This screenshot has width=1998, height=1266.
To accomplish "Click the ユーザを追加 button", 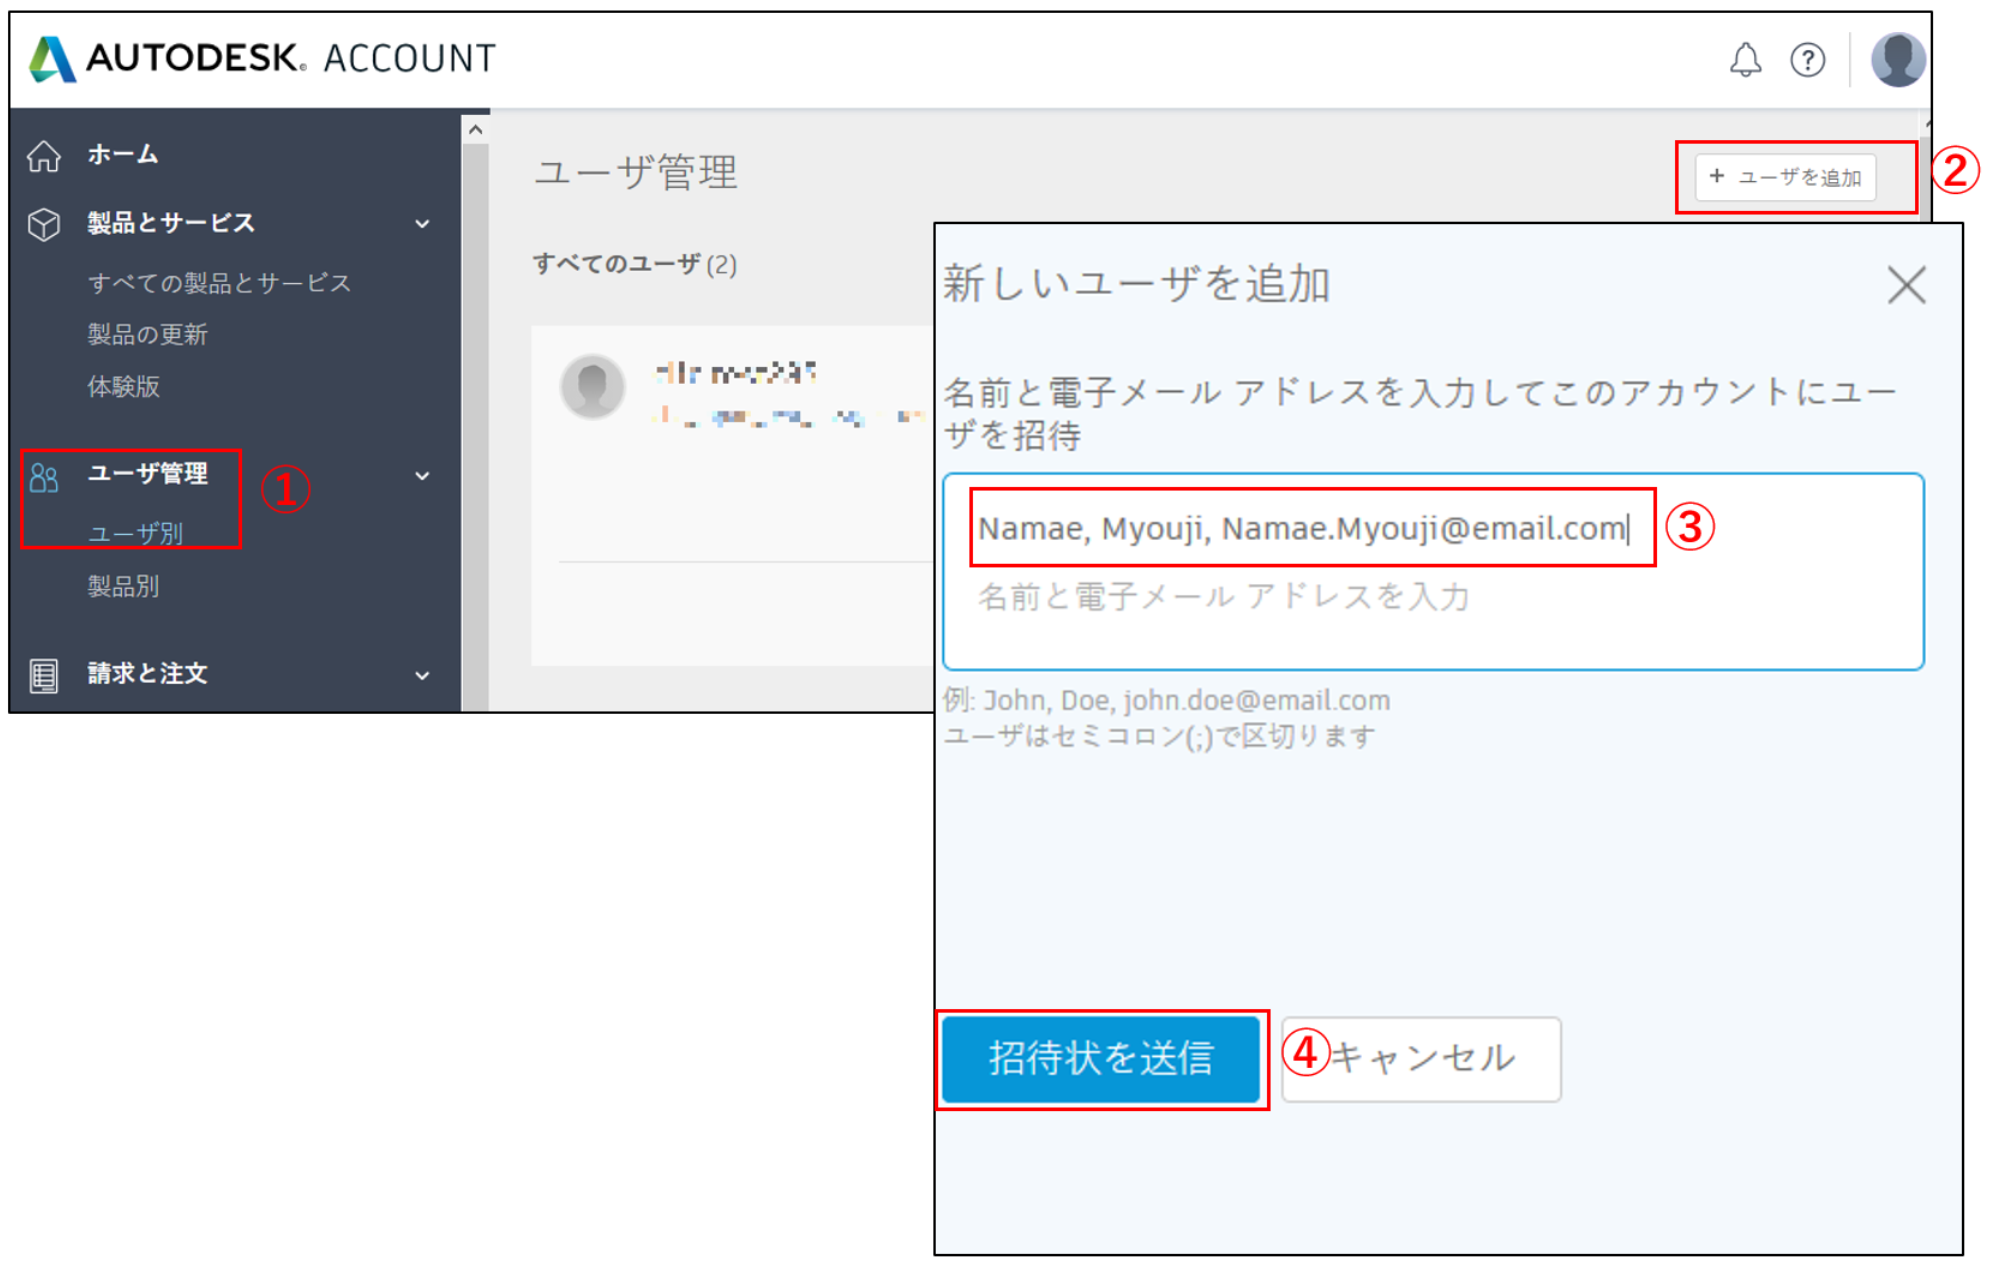I will (x=1785, y=177).
